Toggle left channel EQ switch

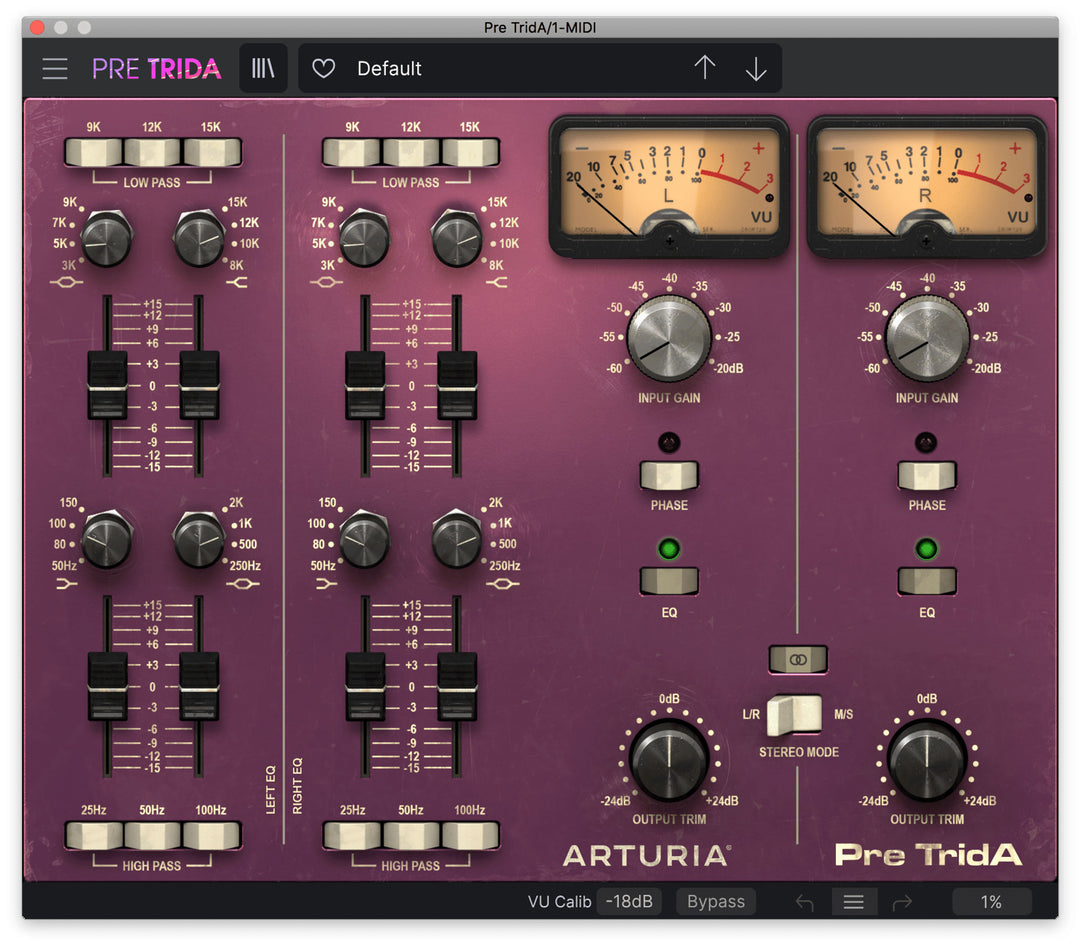pos(669,581)
